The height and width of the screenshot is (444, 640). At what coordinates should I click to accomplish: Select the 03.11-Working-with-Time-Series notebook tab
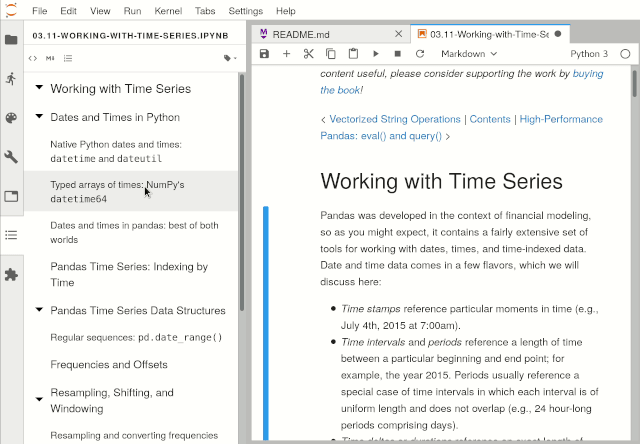point(489,34)
